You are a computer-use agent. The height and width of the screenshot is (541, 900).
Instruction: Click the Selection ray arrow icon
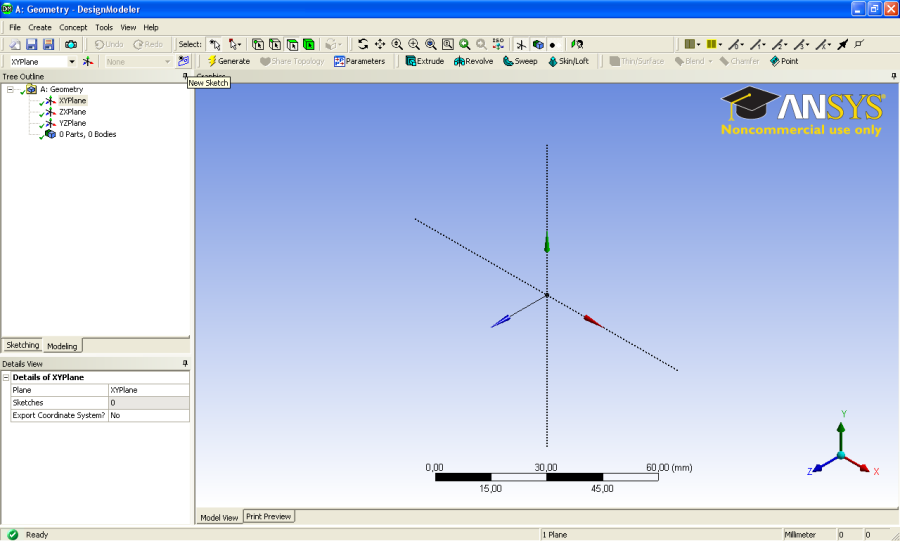point(842,44)
